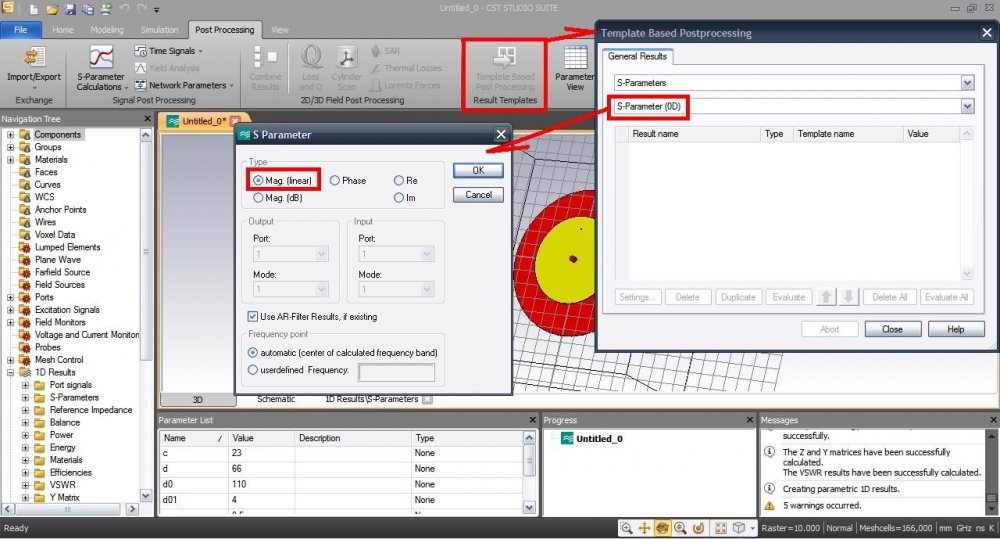Open S-Parameter Calculations tool
1000x539 pixels.
[x=101, y=67]
